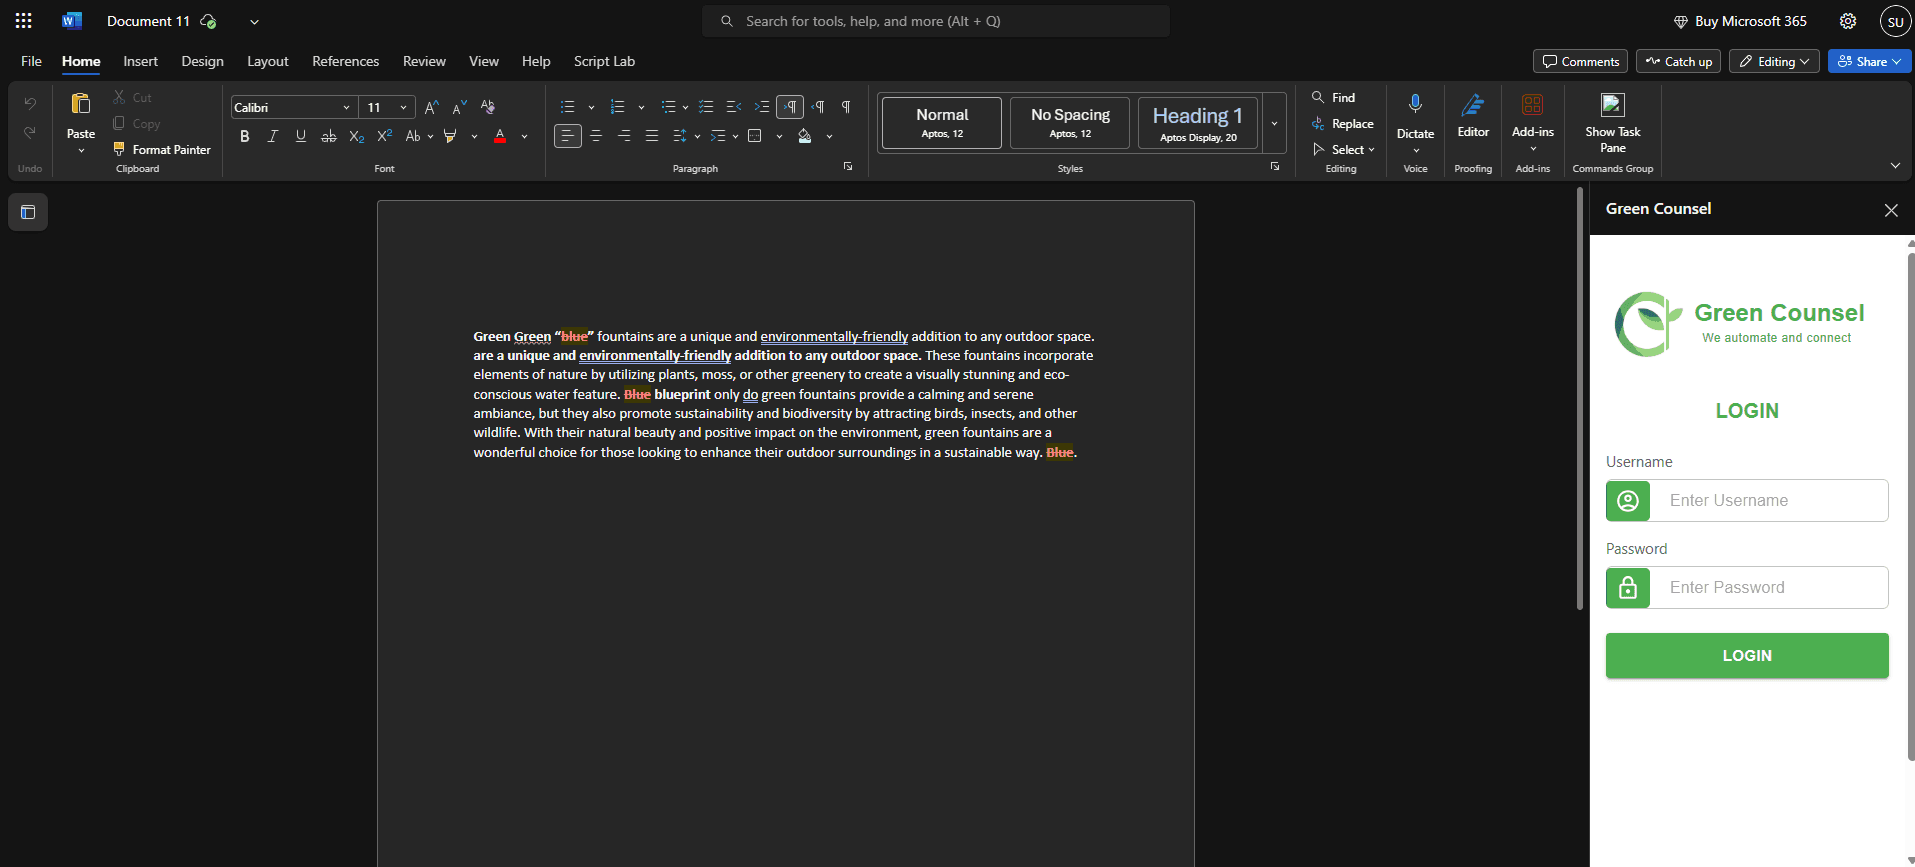Start Dictate microphone
Viewport: 1915px width, 867px height.
pyautogui.click(x=1415, y=104)
